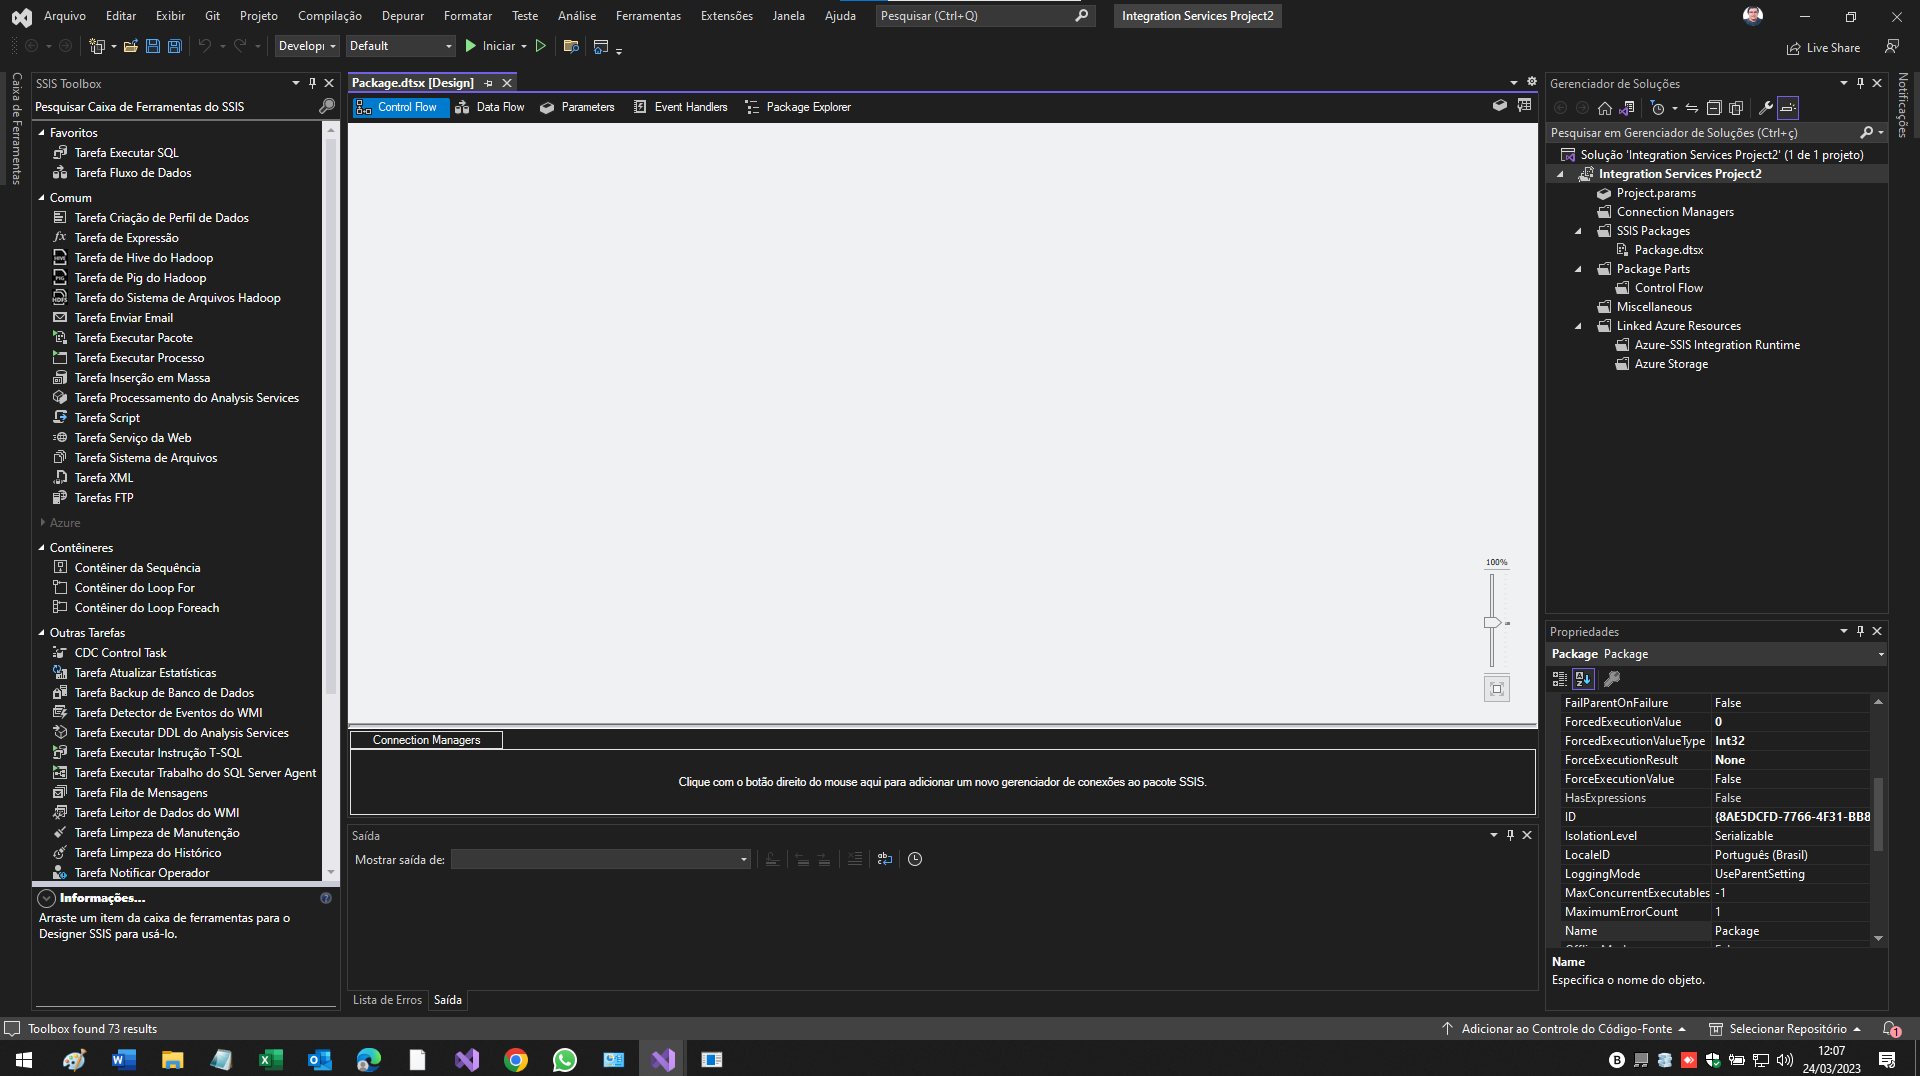Click the Home icon in Solution Explorer
Viewport: 1920px width, 1076px height.
[1604, 108]
